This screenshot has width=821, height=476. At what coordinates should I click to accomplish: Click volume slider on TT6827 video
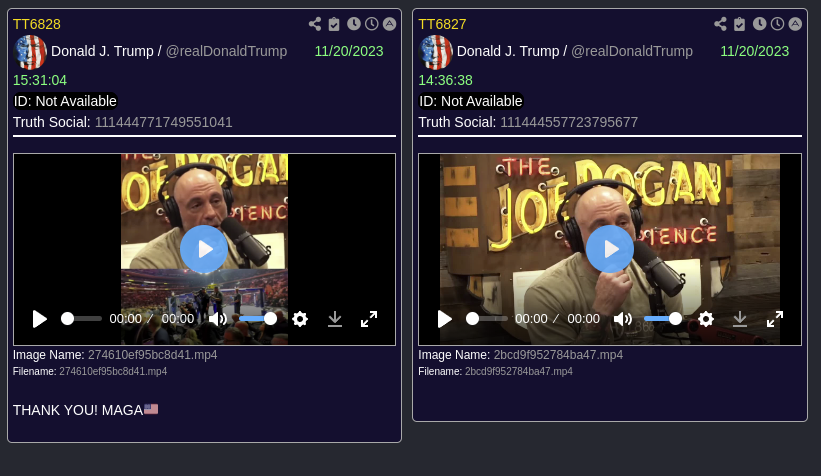tap(663, 319)
